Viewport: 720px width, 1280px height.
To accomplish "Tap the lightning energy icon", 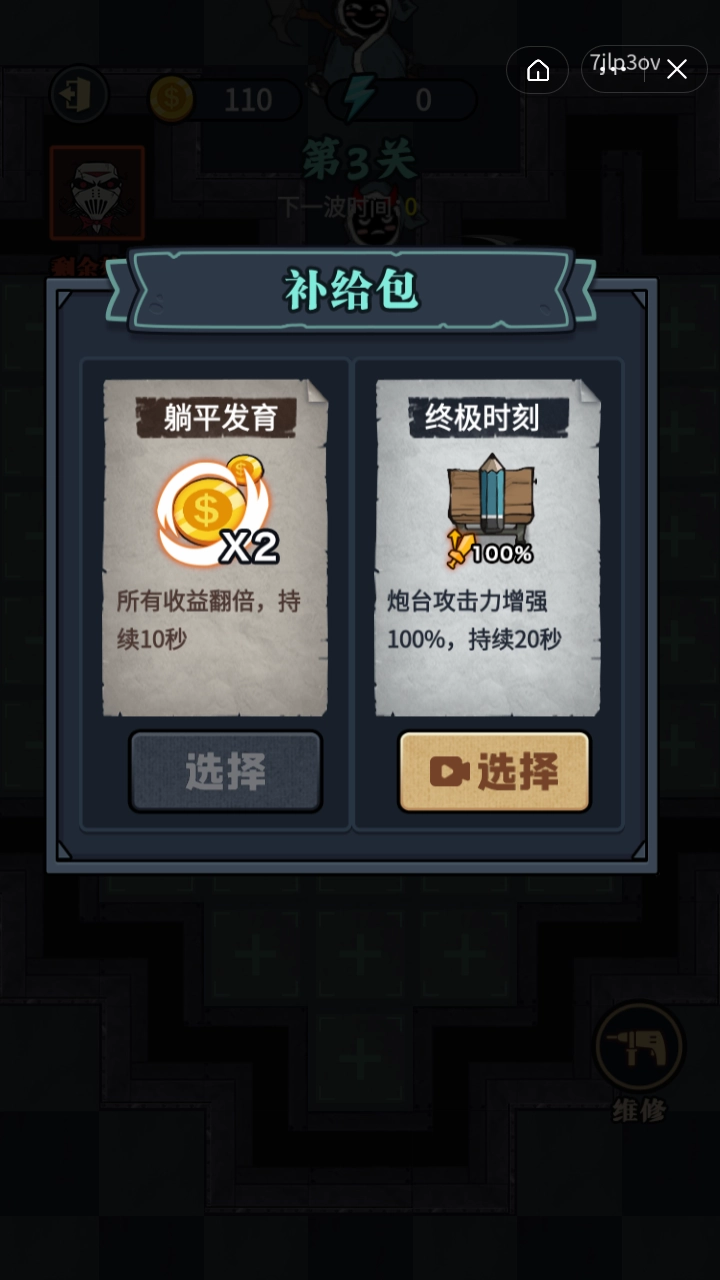I will click(358, 98).
